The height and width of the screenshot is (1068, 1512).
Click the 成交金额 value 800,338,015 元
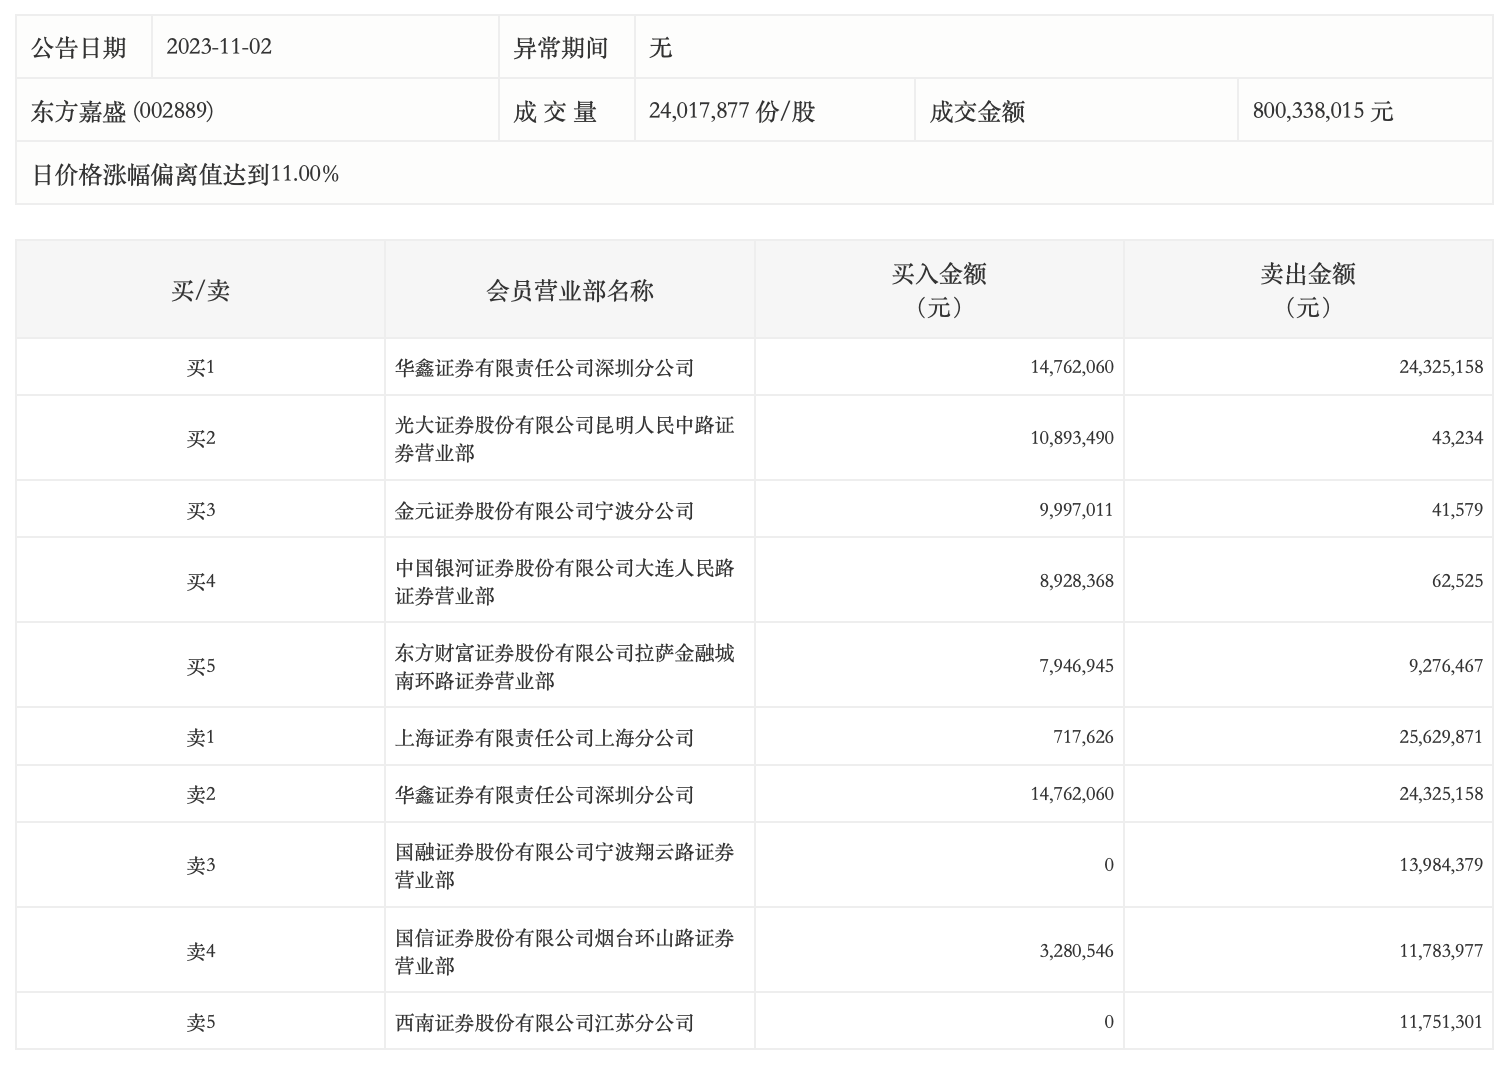[x=1322, y=110]
